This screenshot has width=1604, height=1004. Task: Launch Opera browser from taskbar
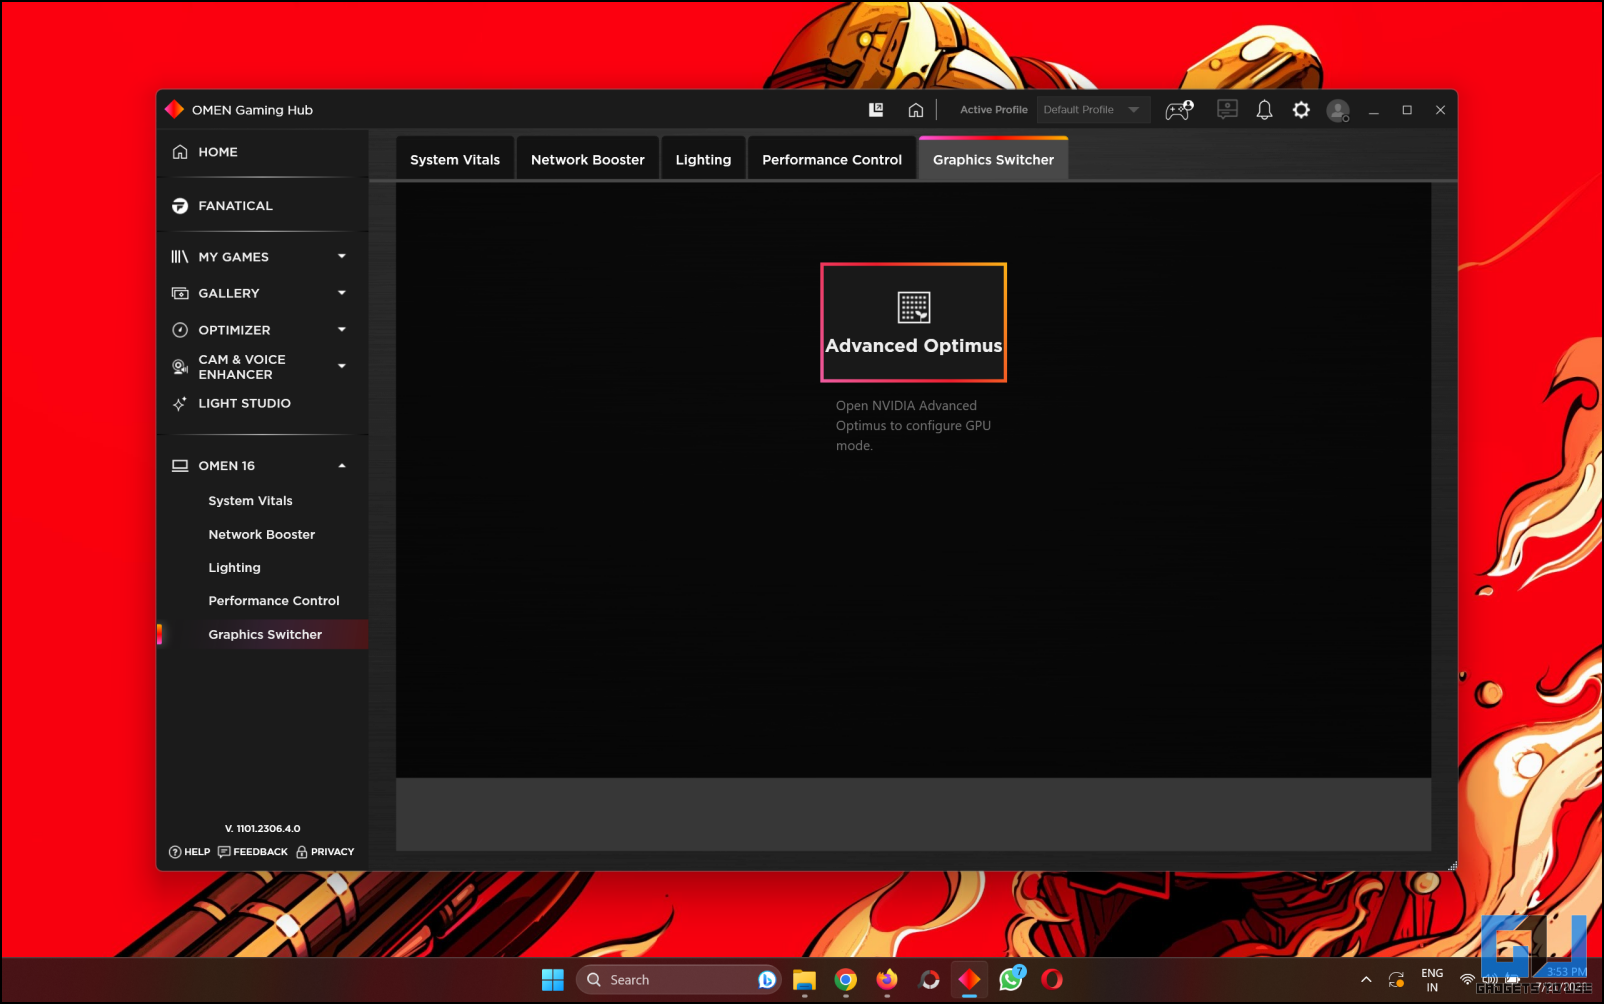(1052, 980)
